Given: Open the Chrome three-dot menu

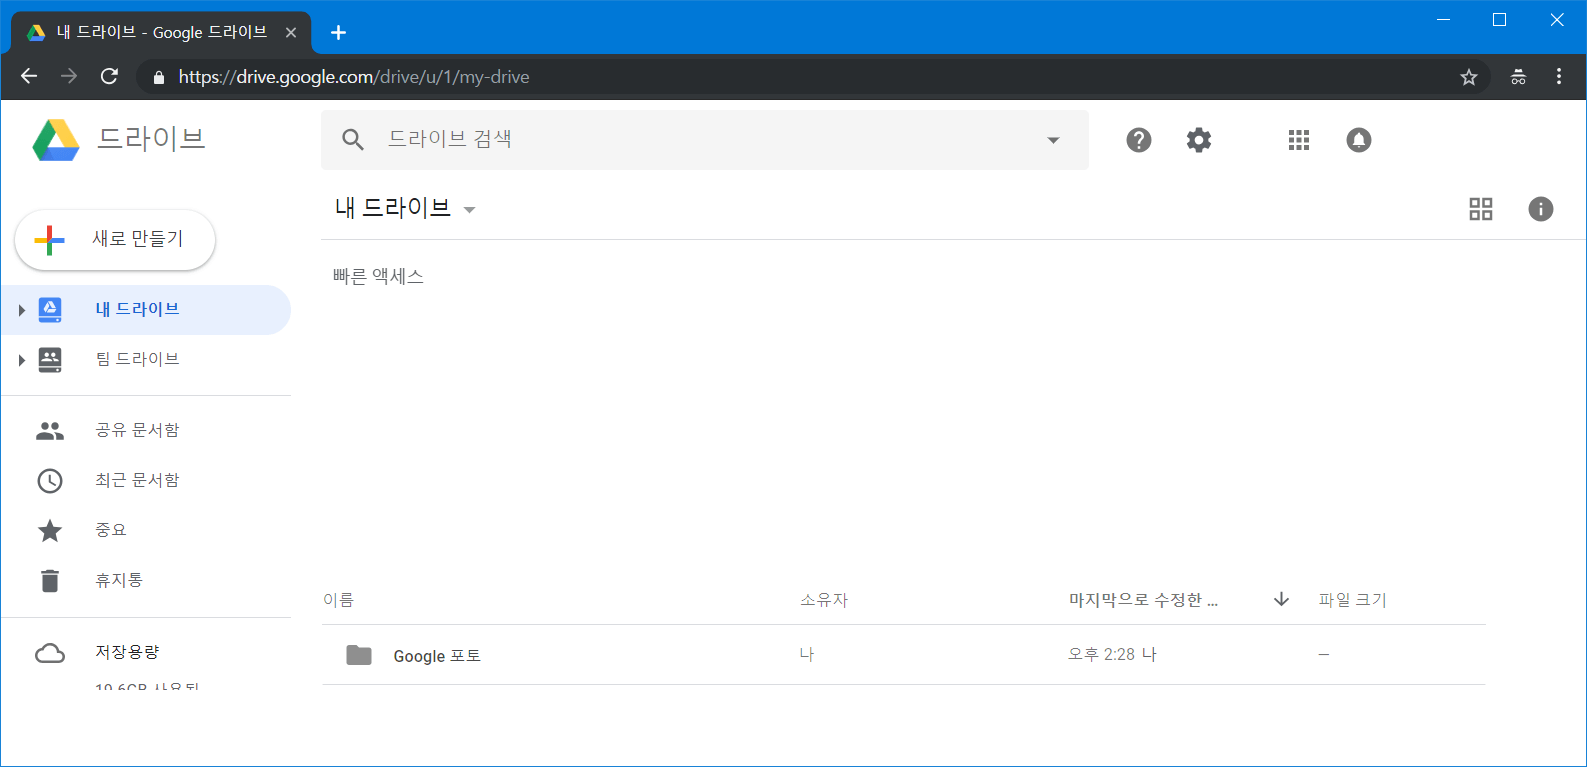Looking at the screenshot, I should point(1558,77).
